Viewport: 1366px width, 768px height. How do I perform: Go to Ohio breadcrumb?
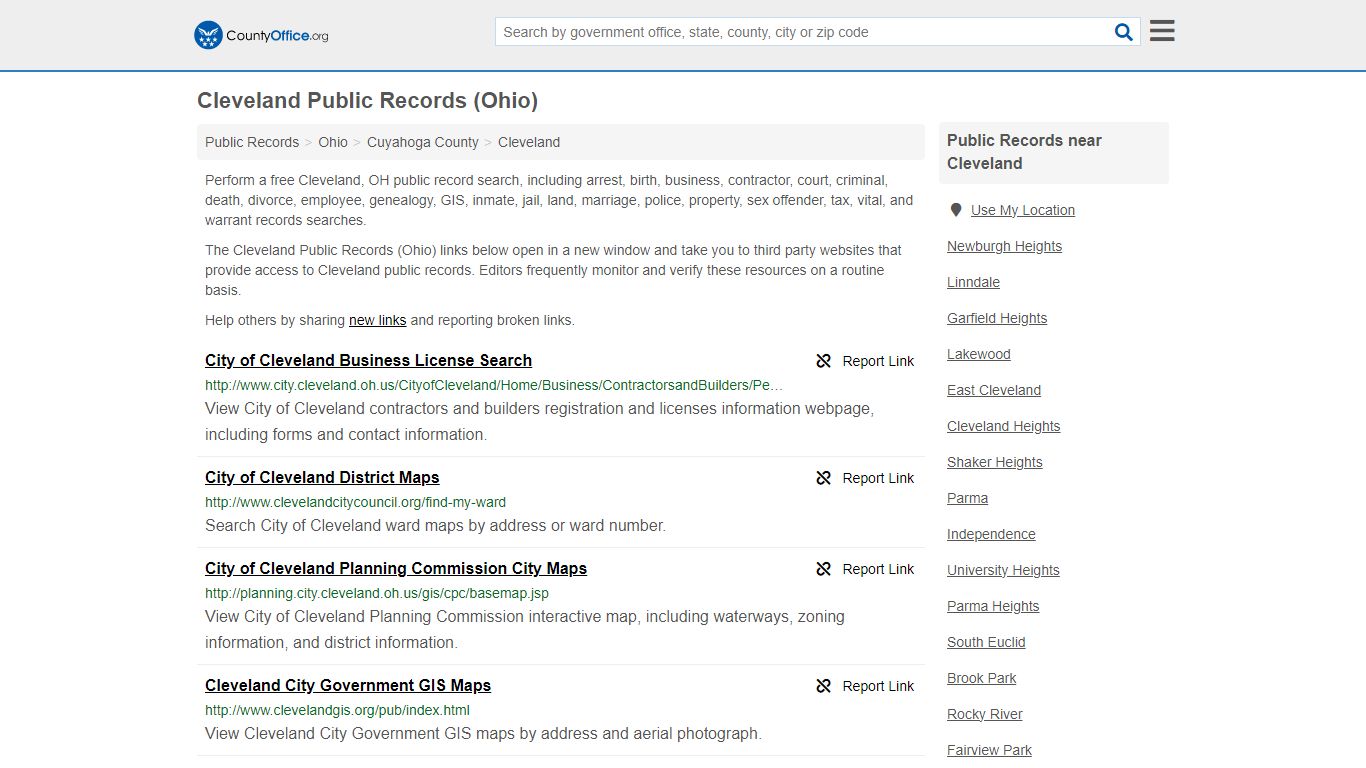click(333, 142)
